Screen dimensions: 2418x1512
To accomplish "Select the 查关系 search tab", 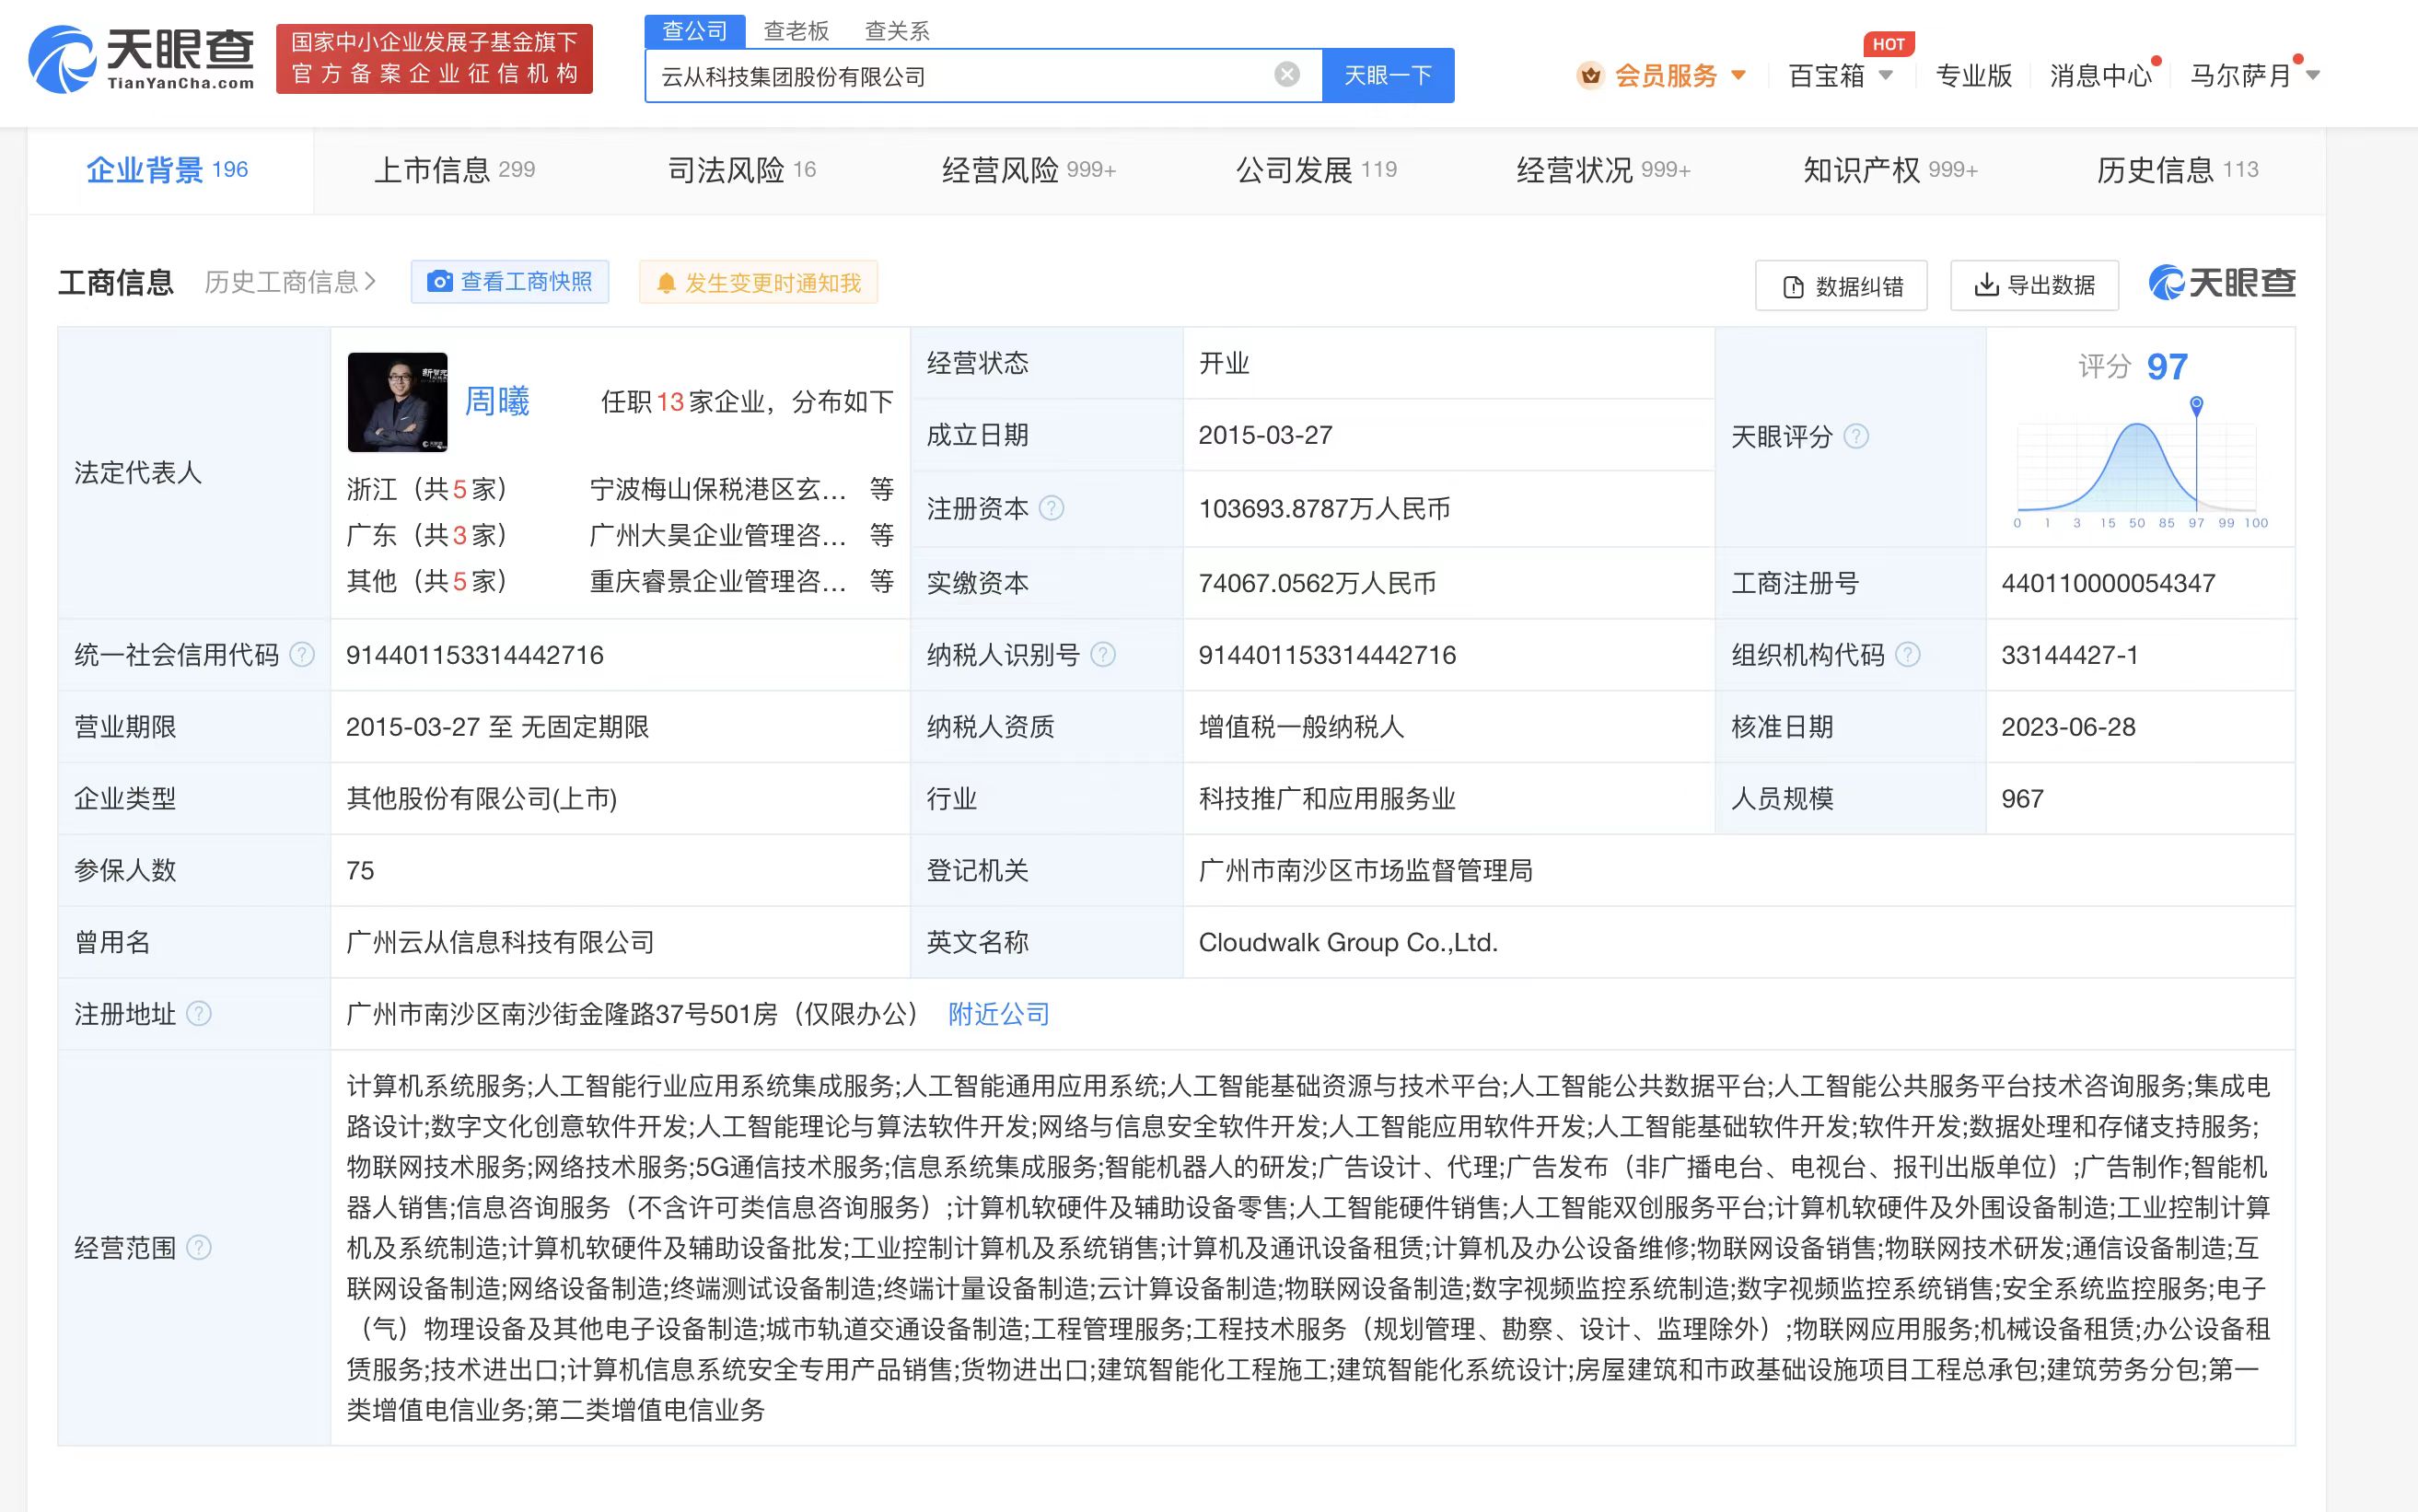I will [897, 31].
